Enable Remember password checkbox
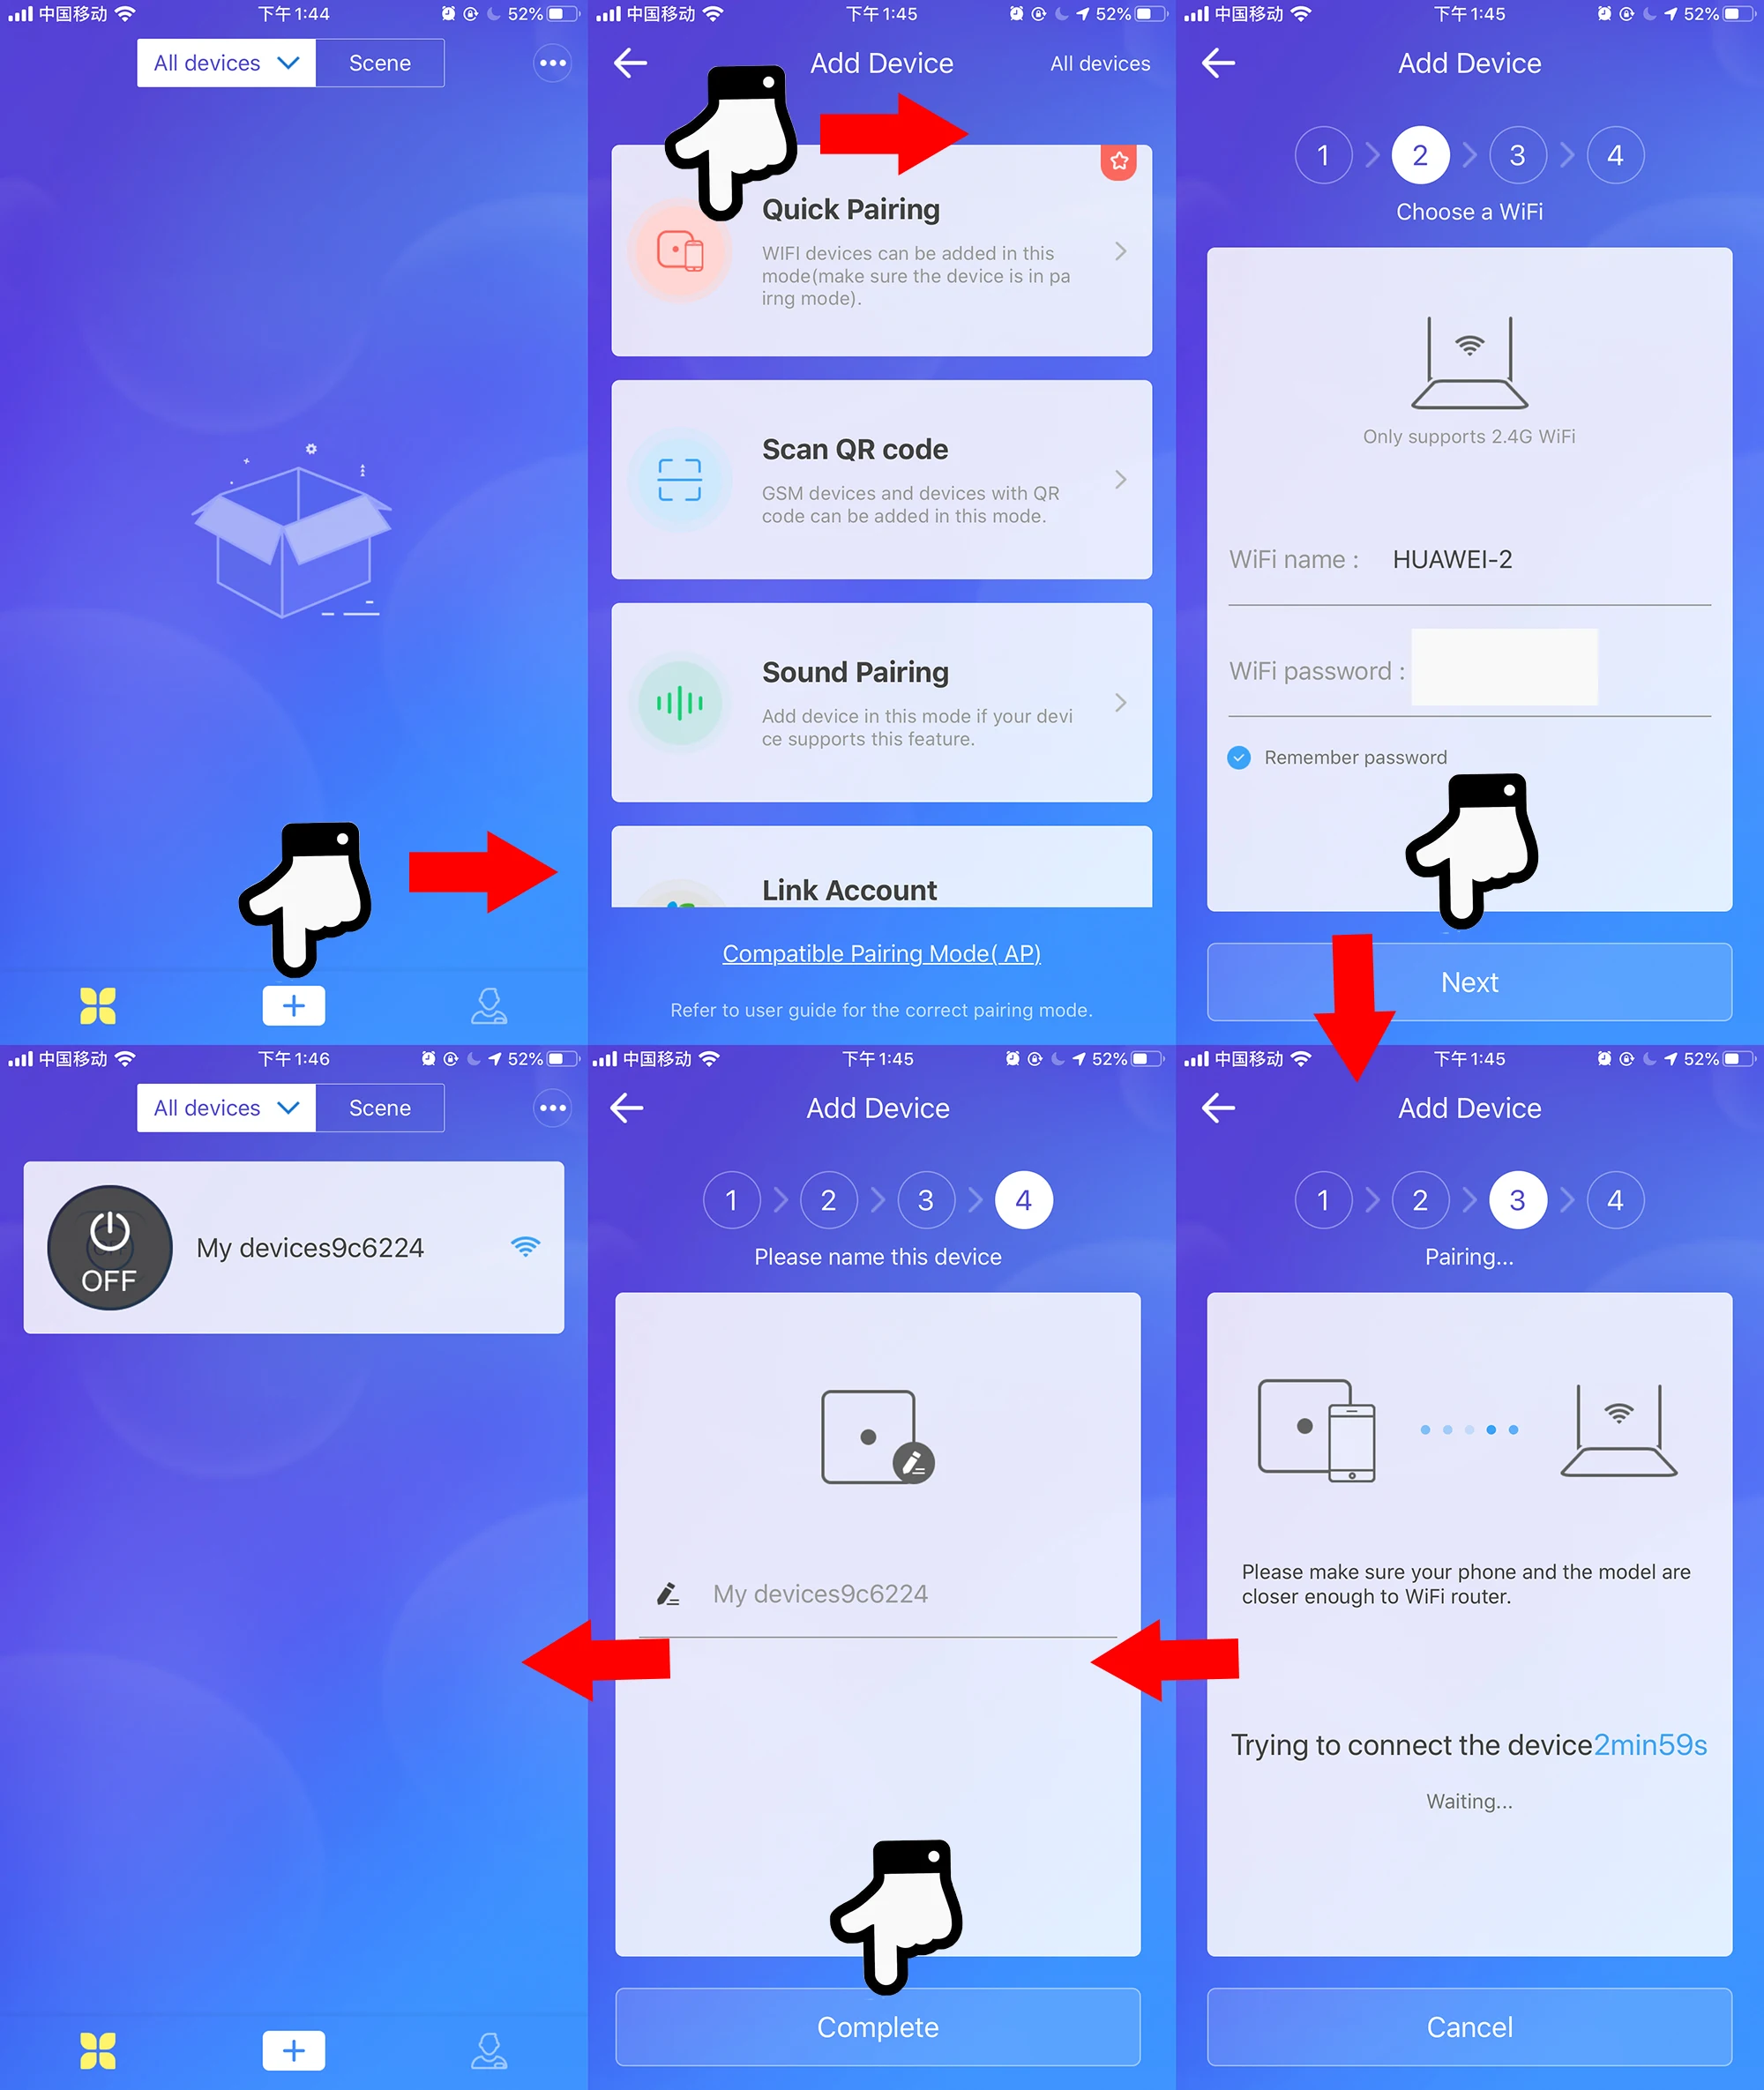1764x2090 pixels. 1237,756
